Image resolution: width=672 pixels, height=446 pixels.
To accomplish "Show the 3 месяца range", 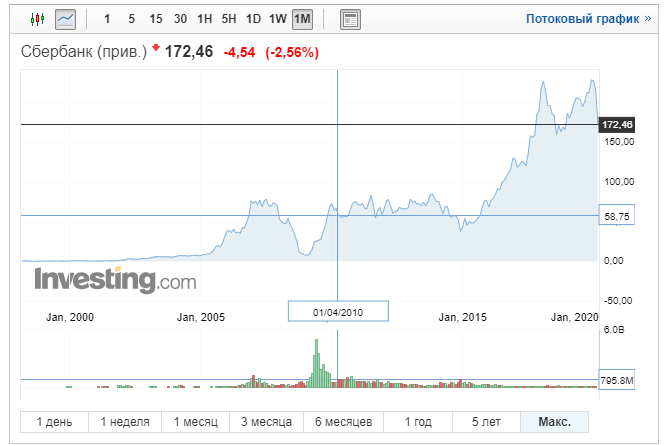I will pos(266,422).
